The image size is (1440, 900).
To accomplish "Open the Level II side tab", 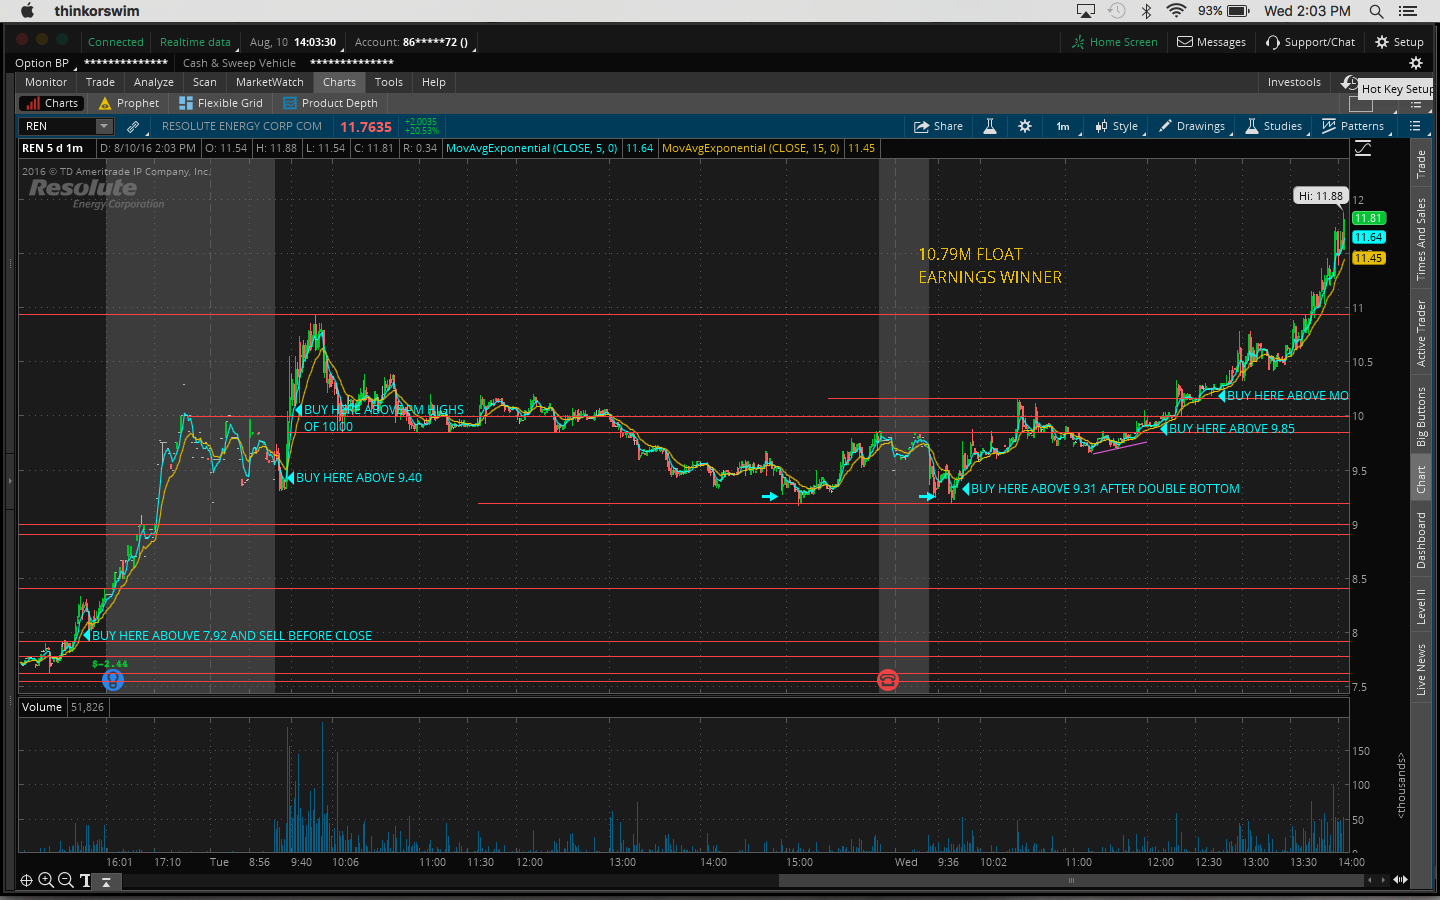I will point(1421,606).
